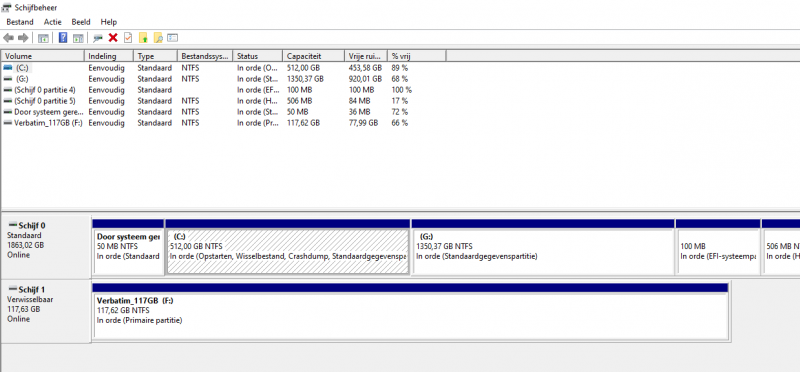Image resolution: width=800 pixels, height=372 pixels.
Task: Select the (G:) partition block on Schijf 0
Action: coord(543,247)
